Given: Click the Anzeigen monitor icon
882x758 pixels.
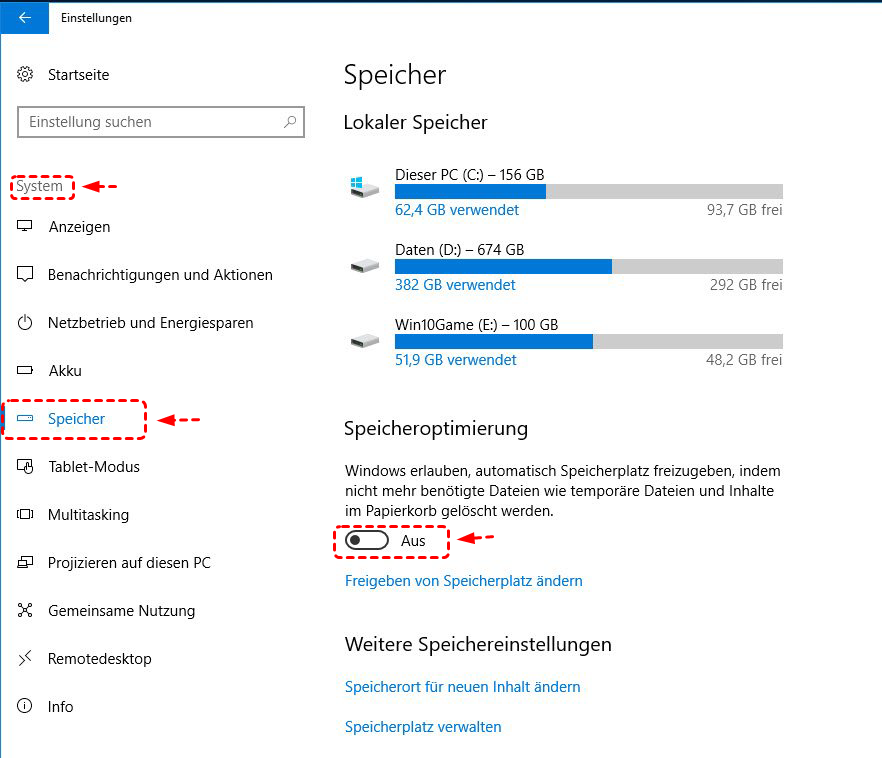Looking at the screenshot, I should [26, 227].
